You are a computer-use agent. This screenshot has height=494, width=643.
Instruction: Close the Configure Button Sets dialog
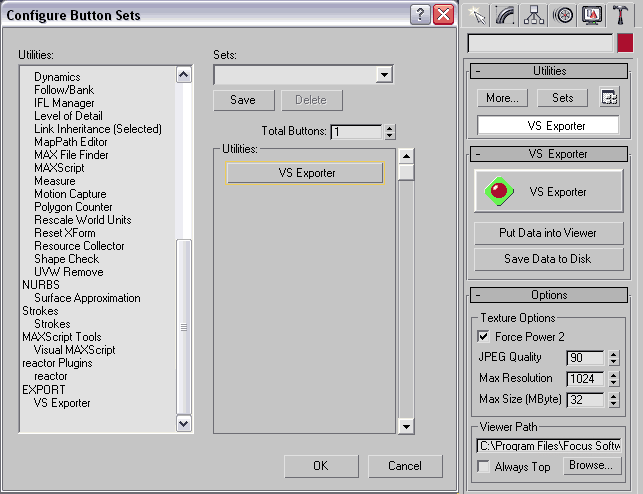tap(444, 15)
